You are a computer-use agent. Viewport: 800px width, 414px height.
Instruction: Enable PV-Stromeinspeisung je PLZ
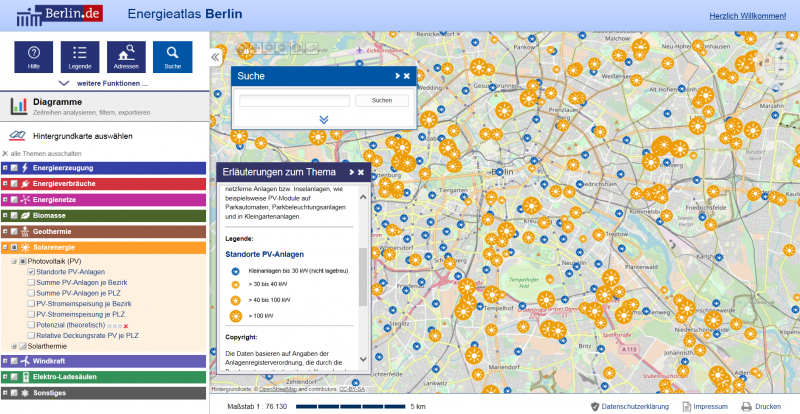click(31, 314)
